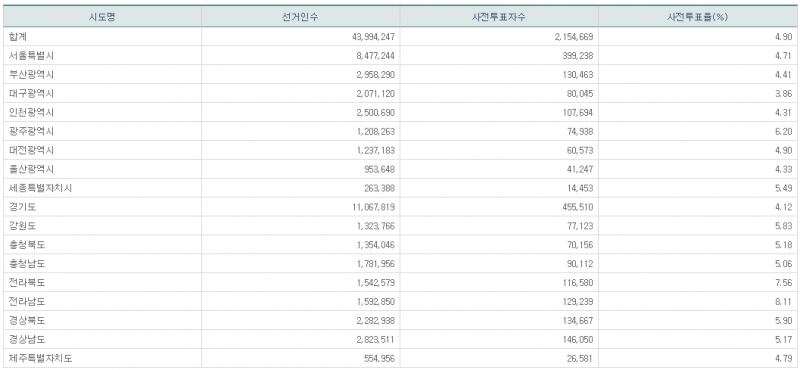
Task: Click the voters value 1,781,956
Action: (x=375, y=264)
